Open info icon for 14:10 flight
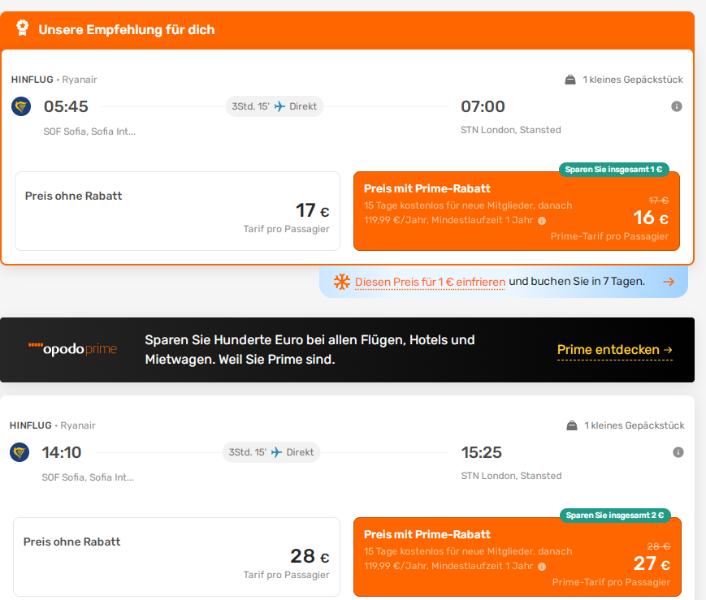706x600 pixels. [678, 452]
